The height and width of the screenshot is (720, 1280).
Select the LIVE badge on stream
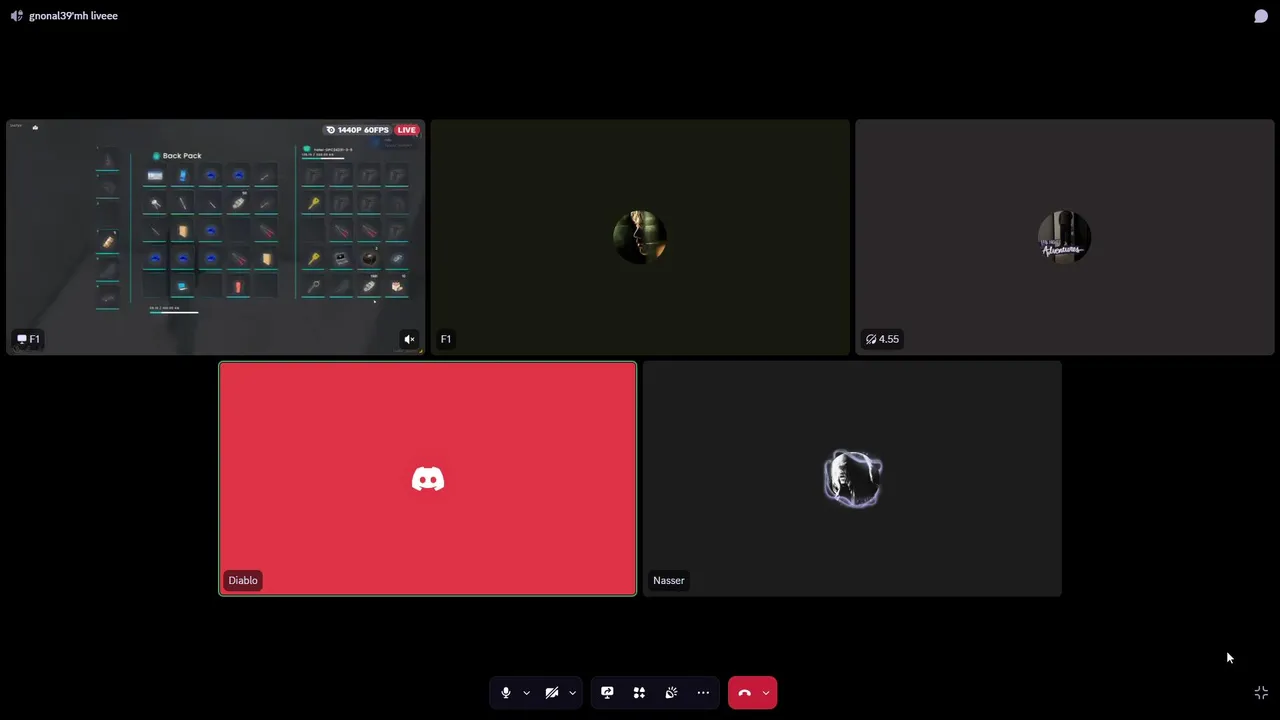pos(406,130)
